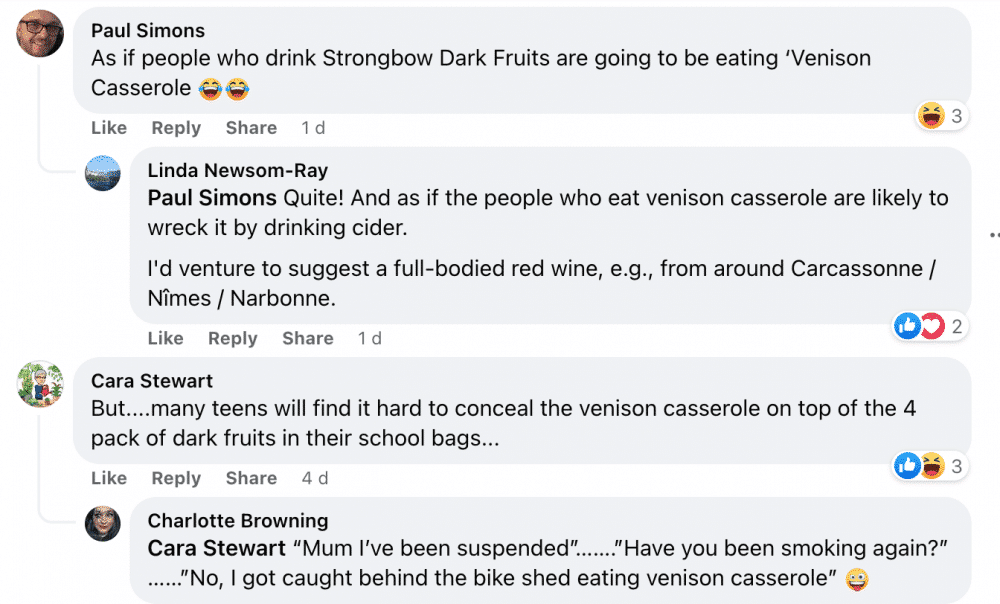Open the Cara Stewart mention in Charlotte's reply

tap(216, 548)
